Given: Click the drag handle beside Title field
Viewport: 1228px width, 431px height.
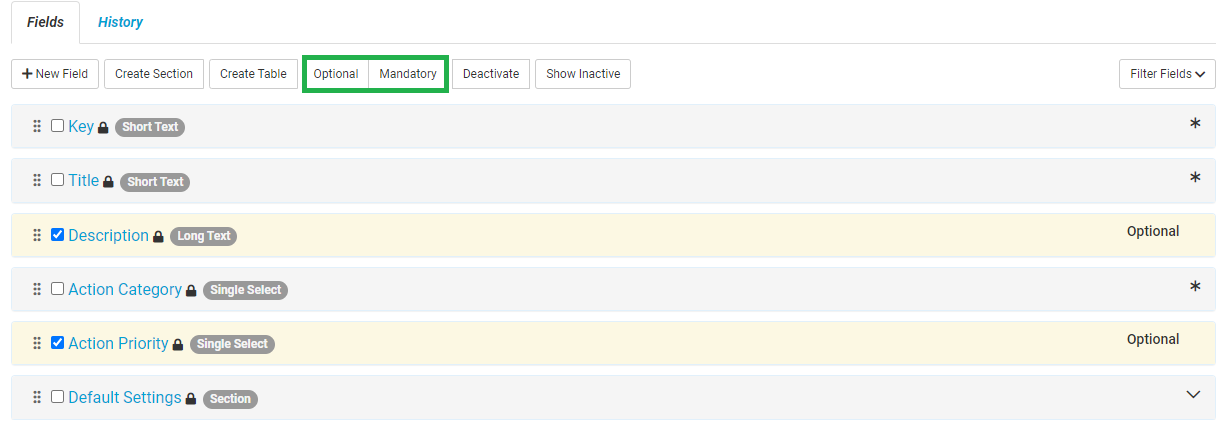Looking at the screenshot, I should pyautogui.click(x=37, y=181).
